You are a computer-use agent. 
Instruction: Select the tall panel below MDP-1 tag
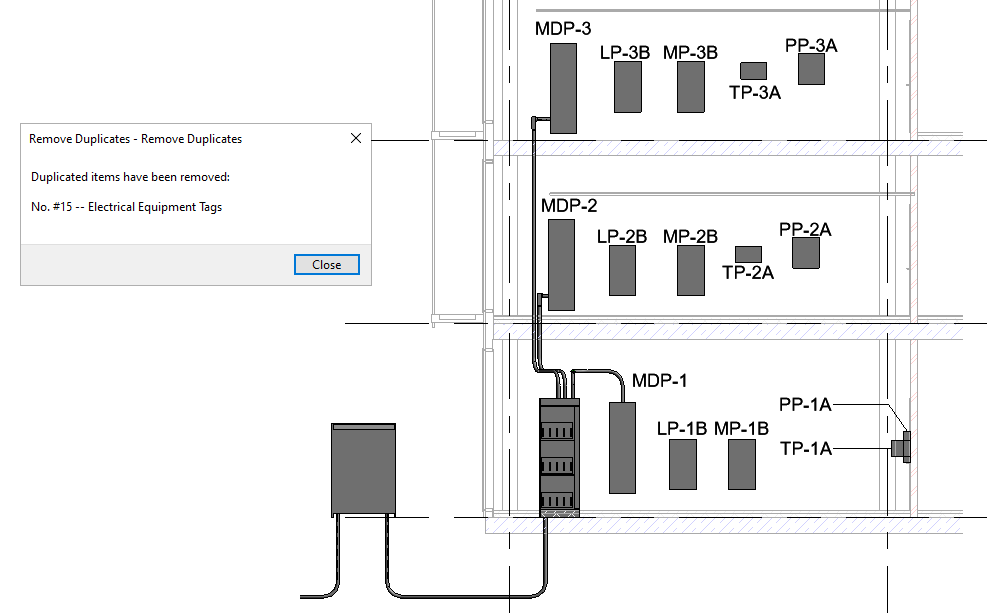[622, 447]
